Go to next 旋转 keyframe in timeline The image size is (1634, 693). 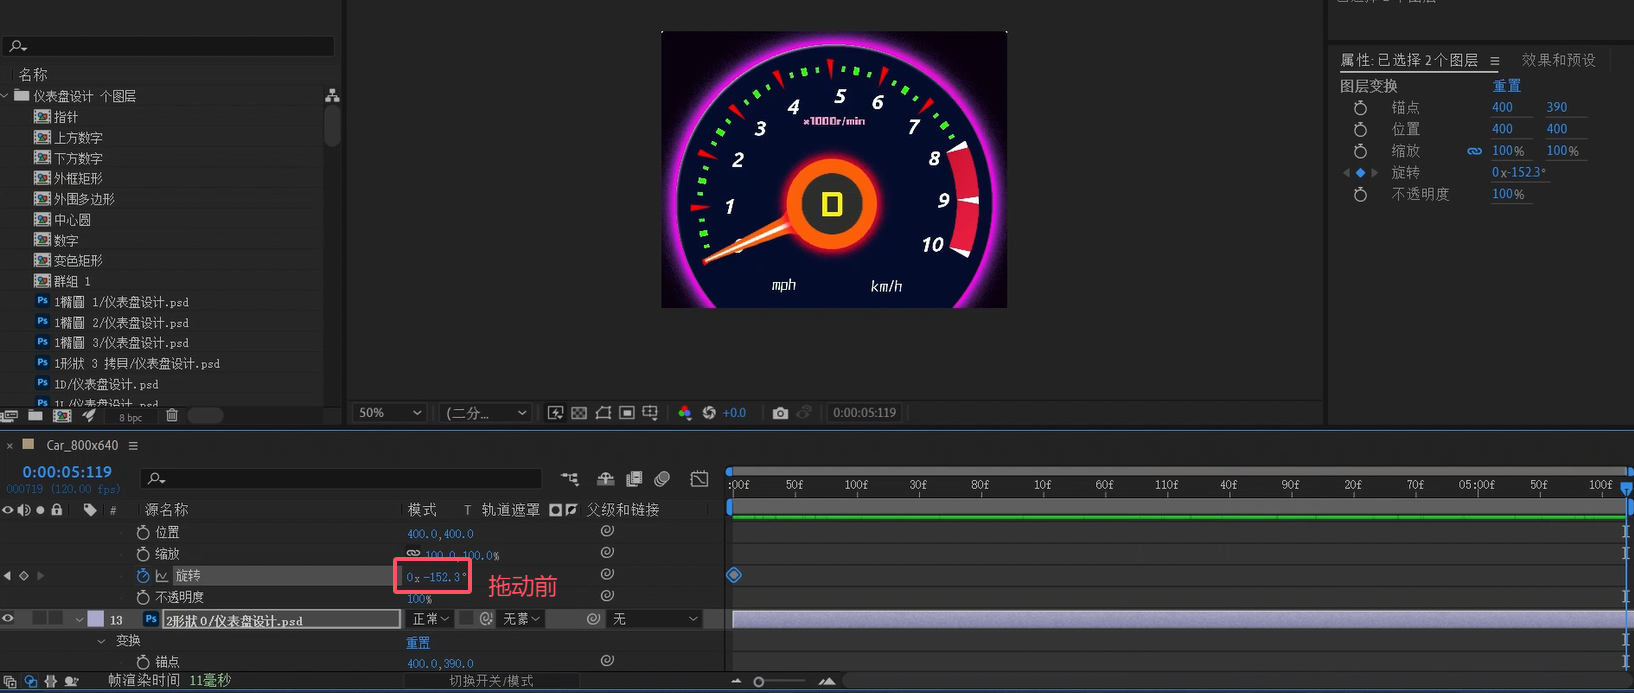pyautogui.click(x=40, y=576)
